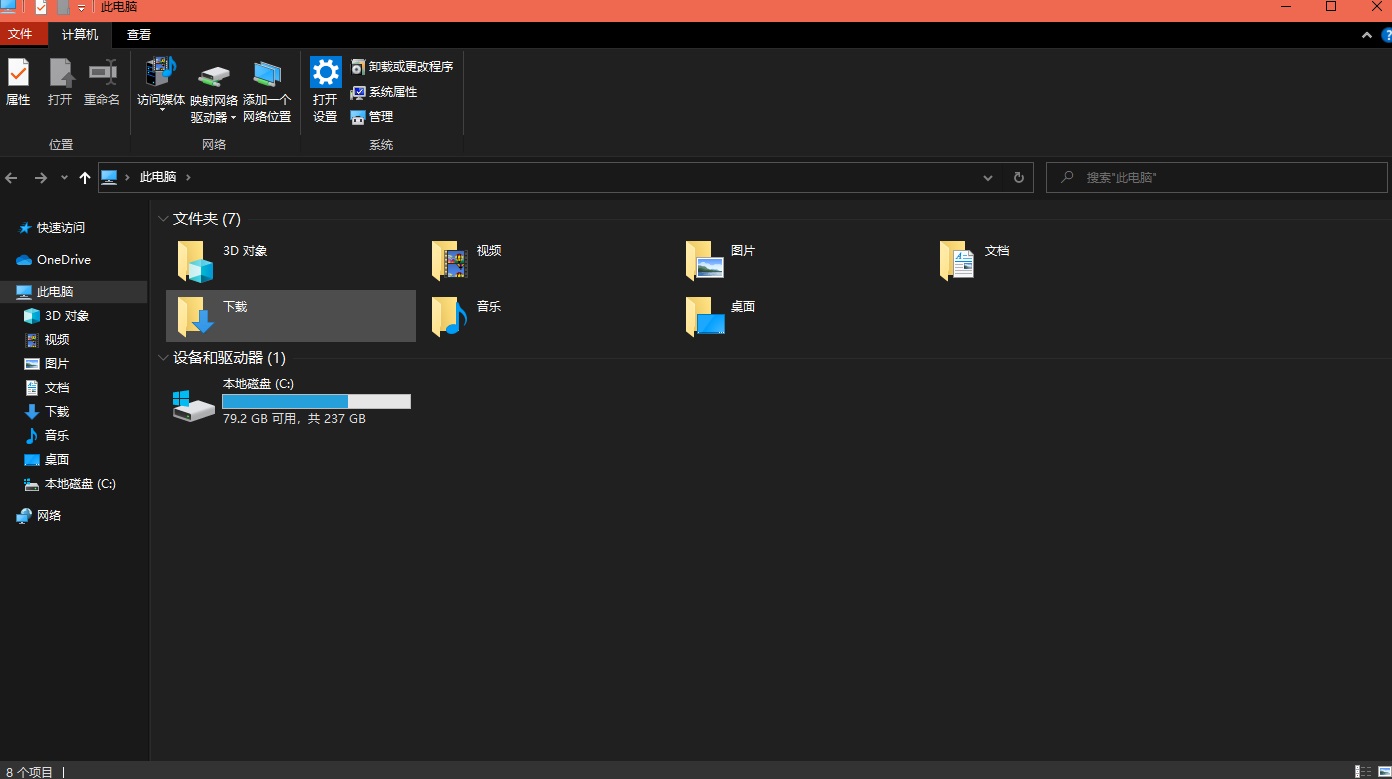Open 系统属性 system properties
Image resolution: width=1392 pixels, height=779 pixels.
coord(384,92)
